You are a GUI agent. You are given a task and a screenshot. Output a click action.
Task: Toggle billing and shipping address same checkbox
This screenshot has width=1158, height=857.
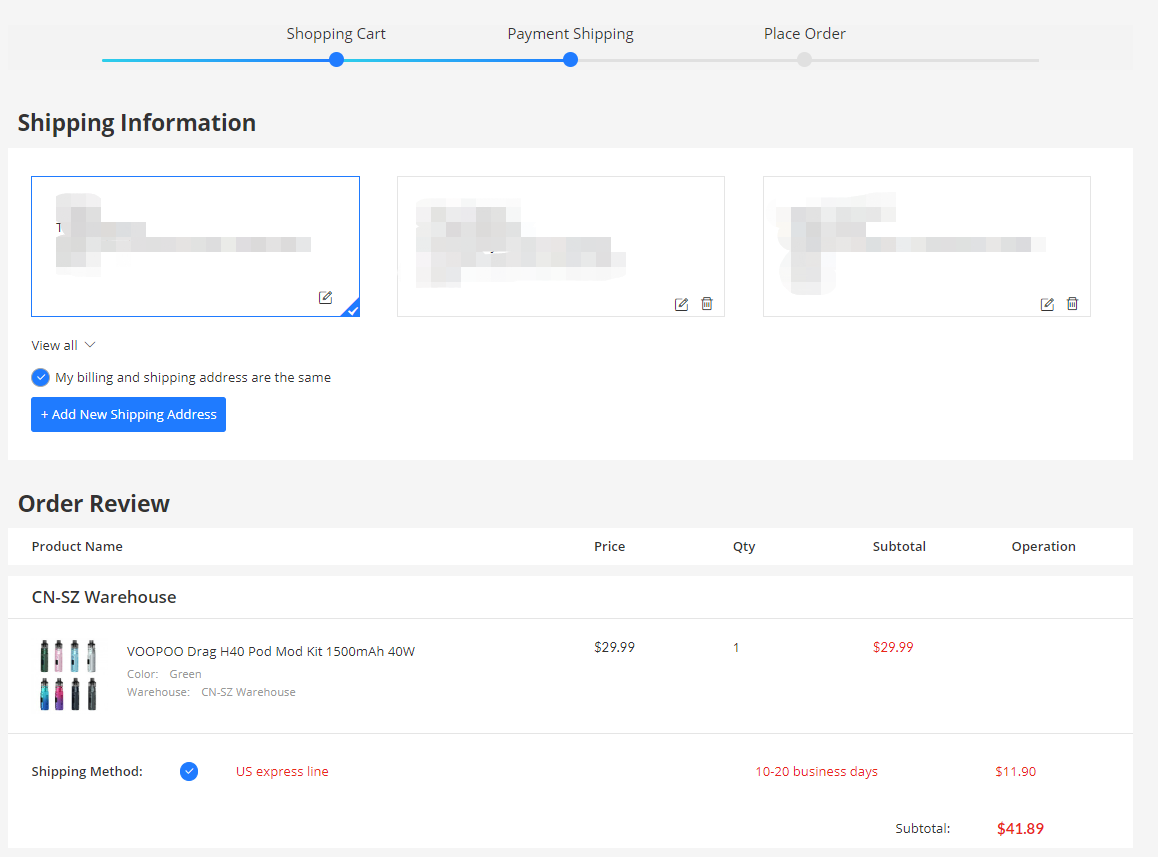pyautogui.click(x=41, y=378)
